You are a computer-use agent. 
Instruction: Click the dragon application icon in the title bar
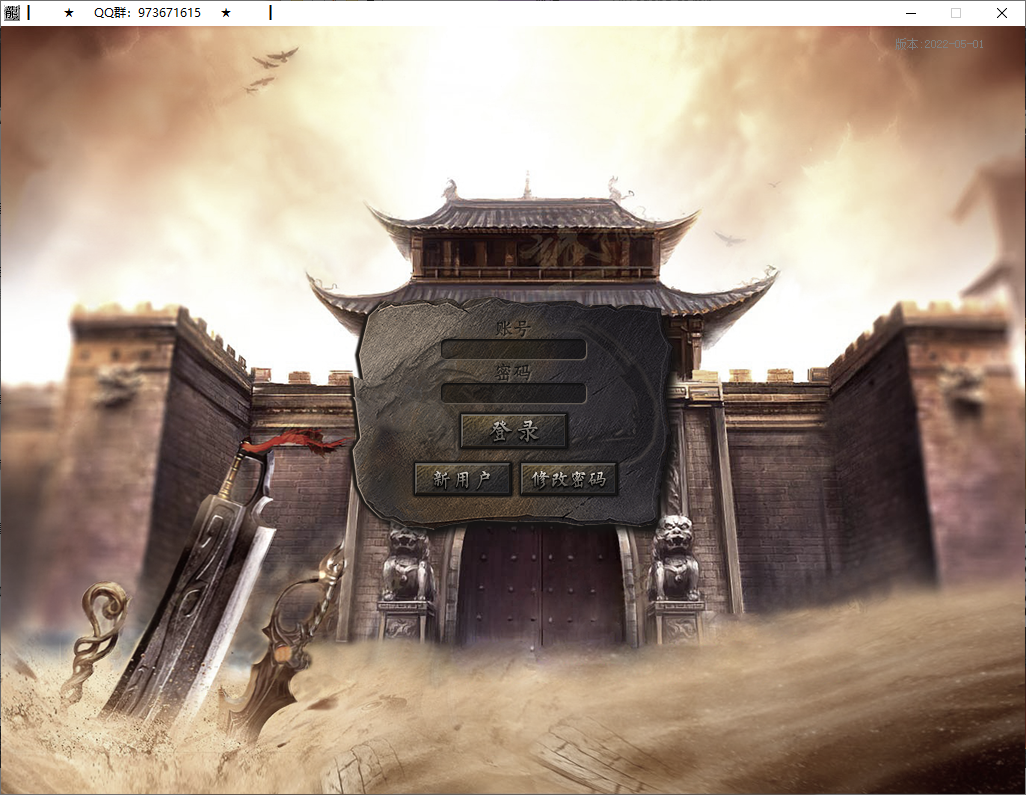coord(14,13)
